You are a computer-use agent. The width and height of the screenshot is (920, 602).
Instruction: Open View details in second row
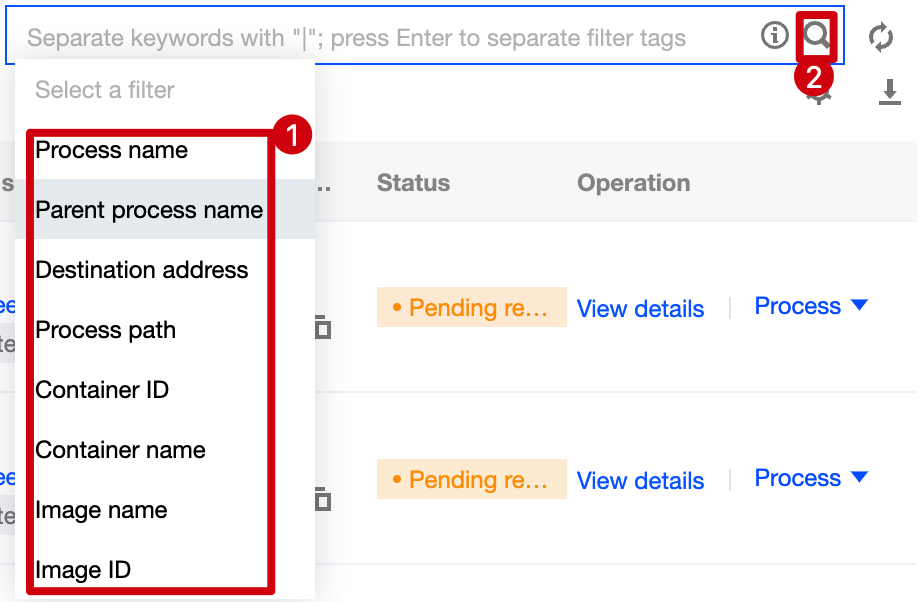click(x=640, y=481)
